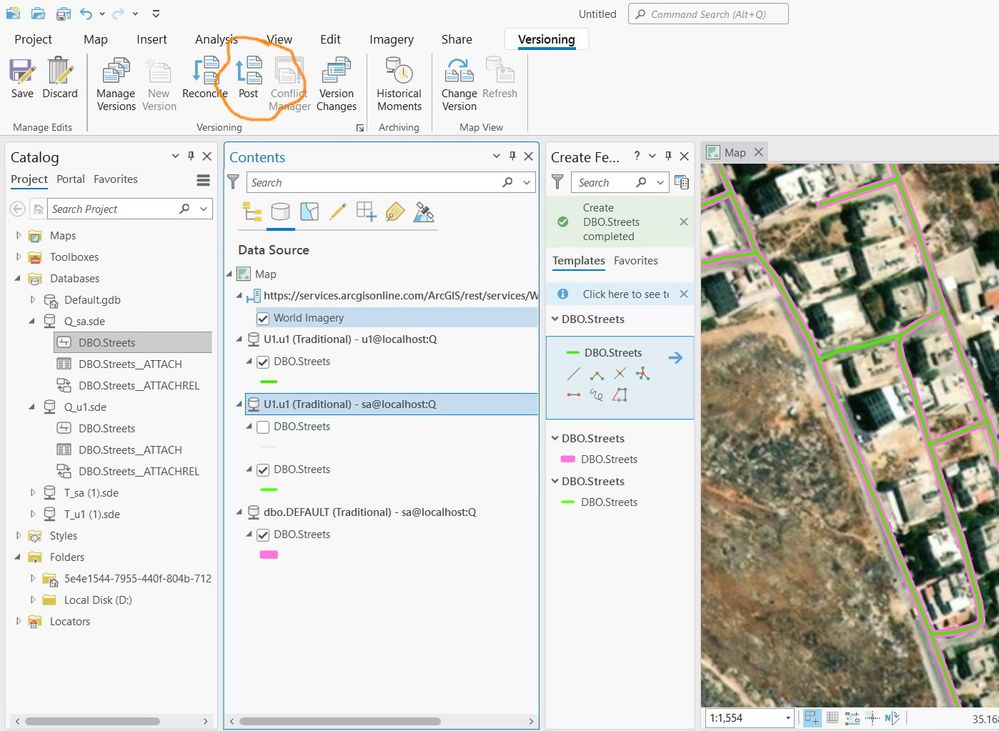The width and height of the screenshot is (999, 731).
Task: Expand the Default.gdb tree node
Action: (33, 300)
